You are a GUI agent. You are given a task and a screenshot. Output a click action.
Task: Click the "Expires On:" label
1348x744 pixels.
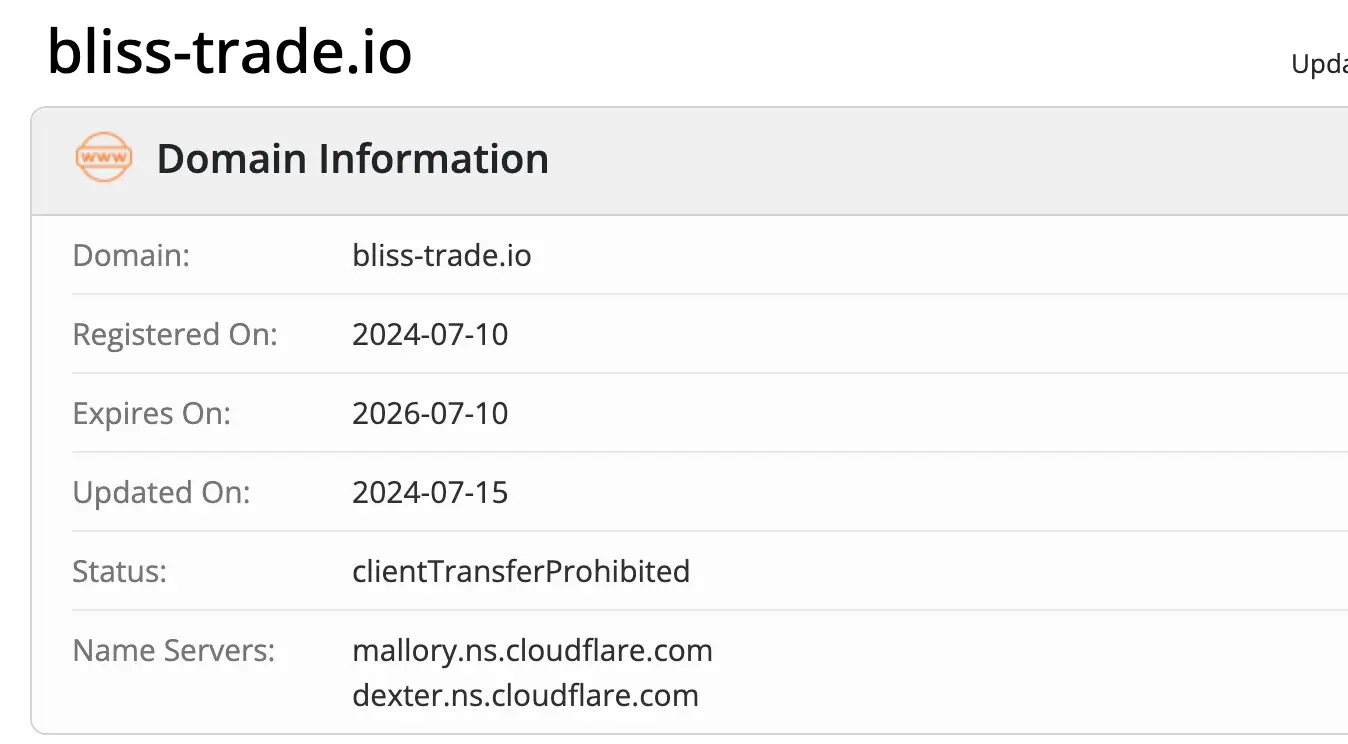pos(151,413)
